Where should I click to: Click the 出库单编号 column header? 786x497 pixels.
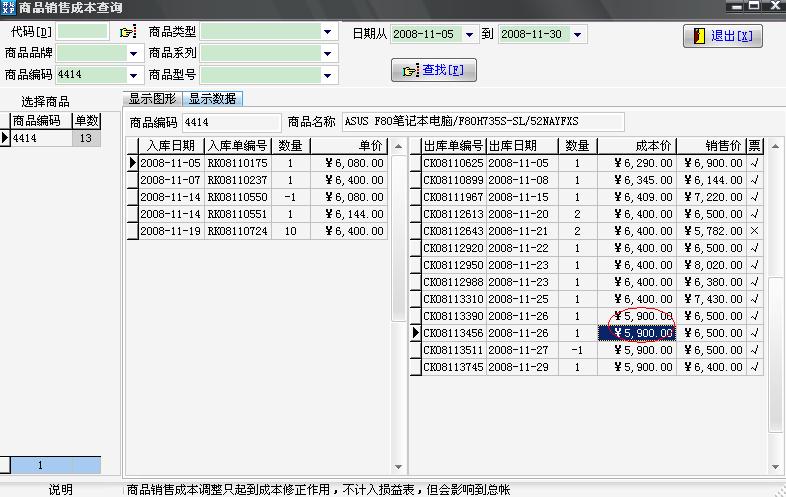click(453, 146)
